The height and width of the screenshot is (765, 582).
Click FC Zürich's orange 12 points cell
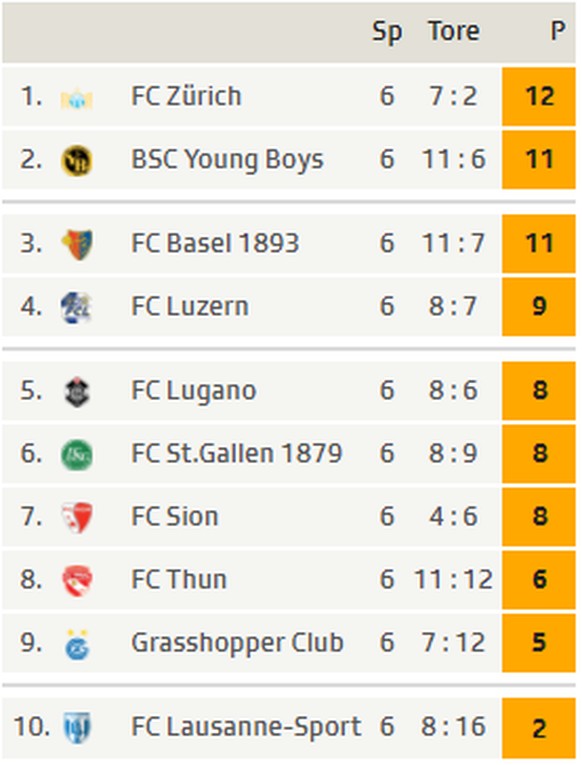tap(539, 97)
